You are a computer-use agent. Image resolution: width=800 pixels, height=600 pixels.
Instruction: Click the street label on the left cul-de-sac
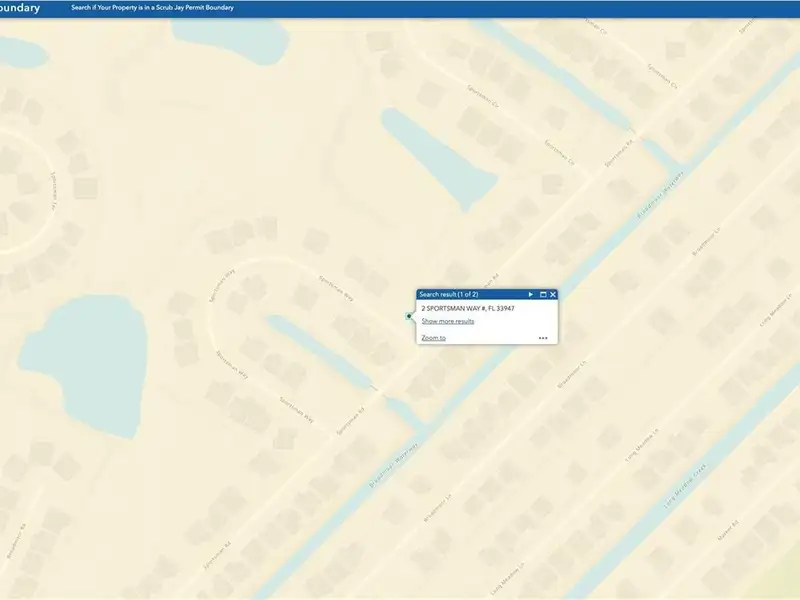(x=53, y=189)
